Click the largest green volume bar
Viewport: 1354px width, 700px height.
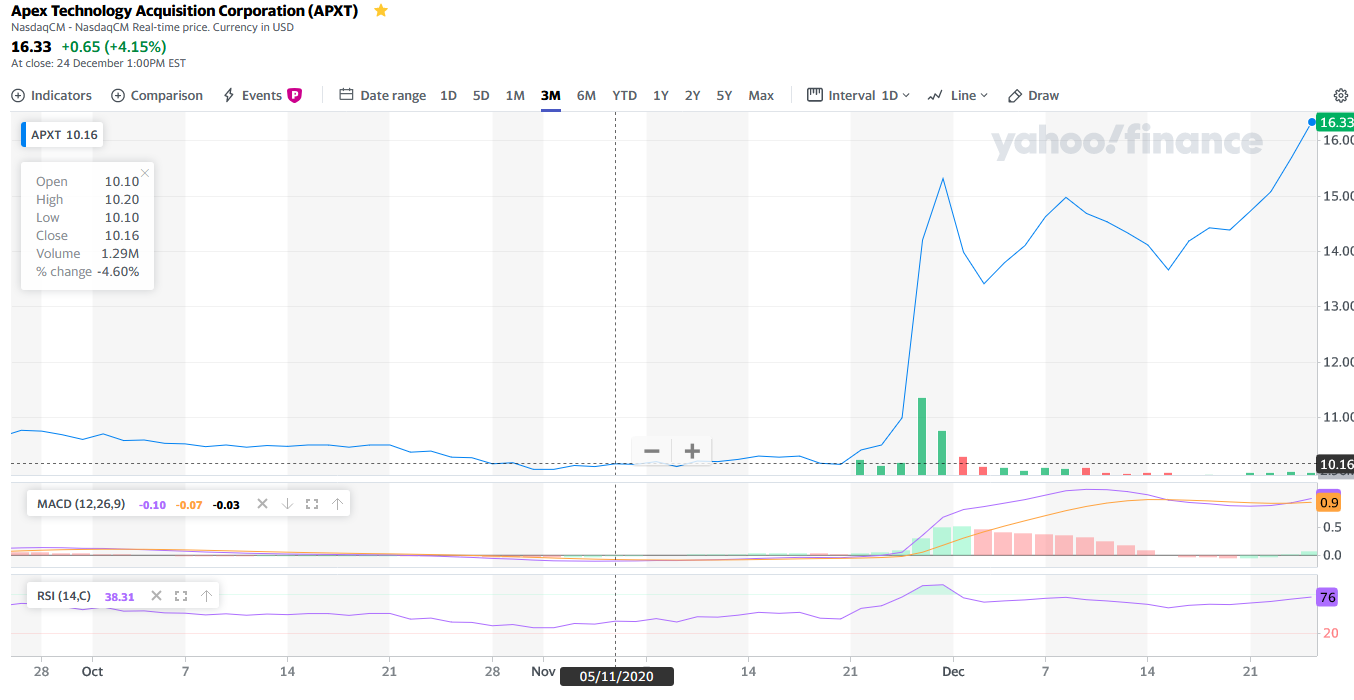pyautogui.click(x=921, y=437)
